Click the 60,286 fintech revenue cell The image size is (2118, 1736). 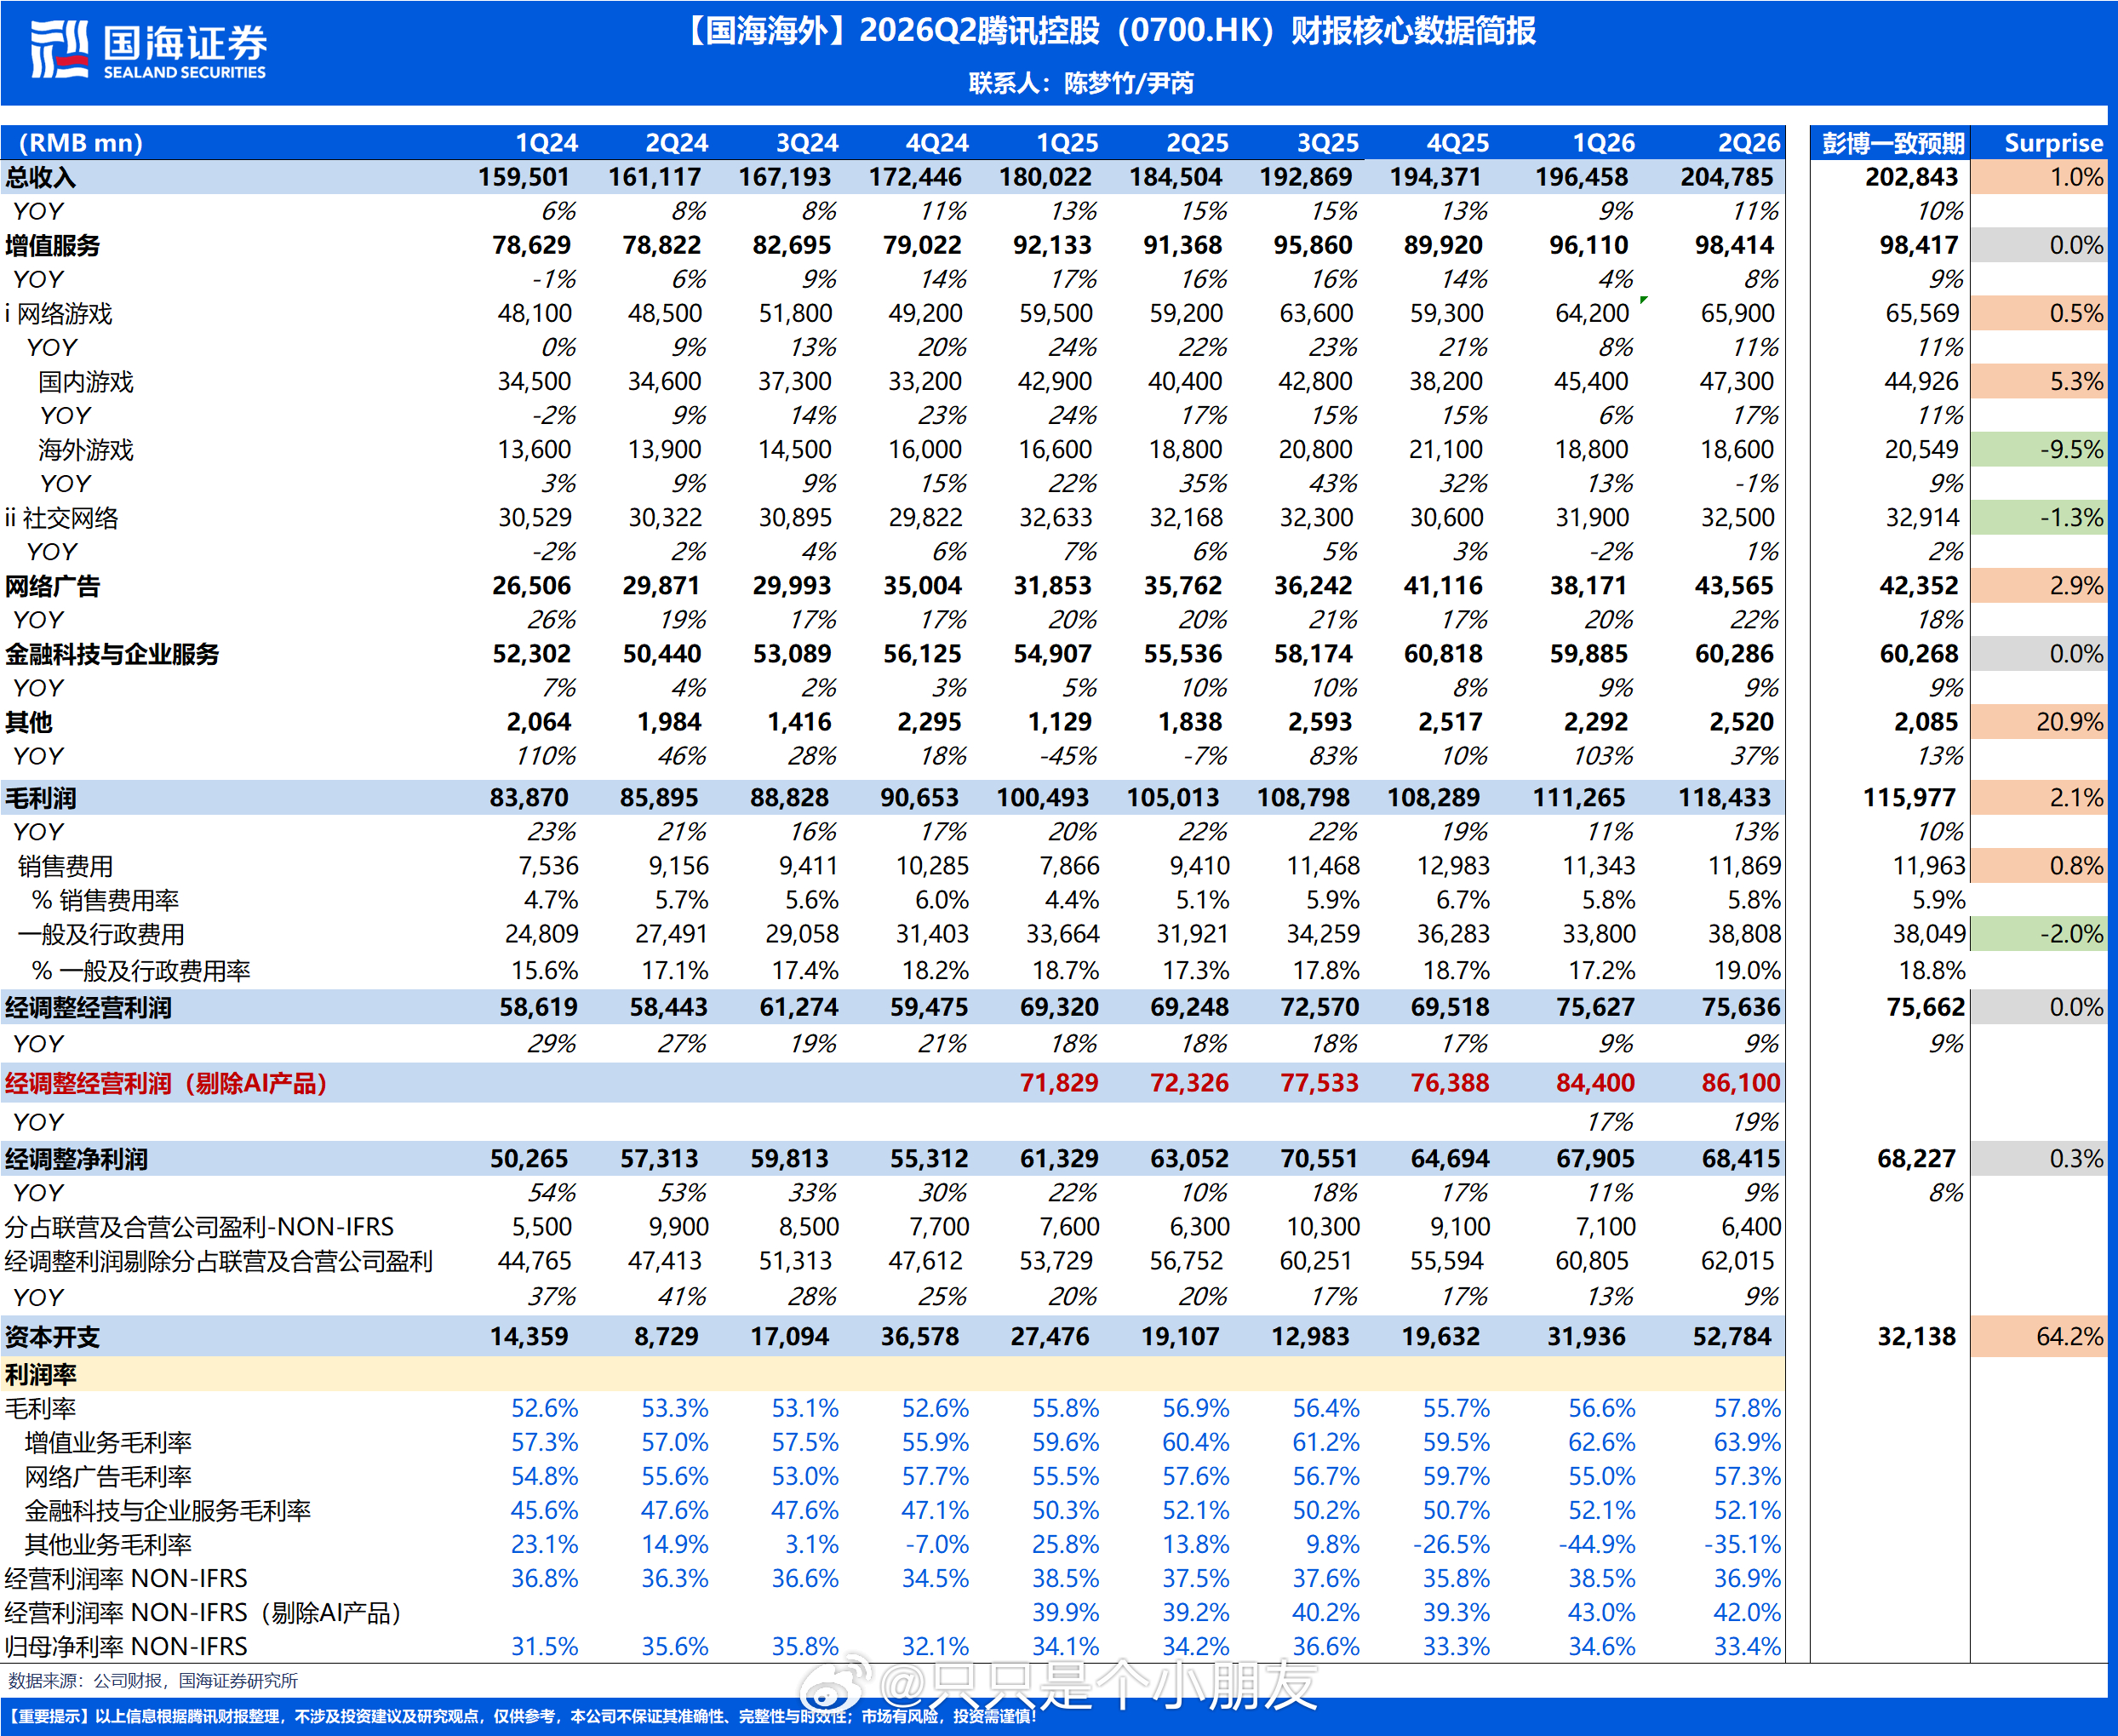1734,654
